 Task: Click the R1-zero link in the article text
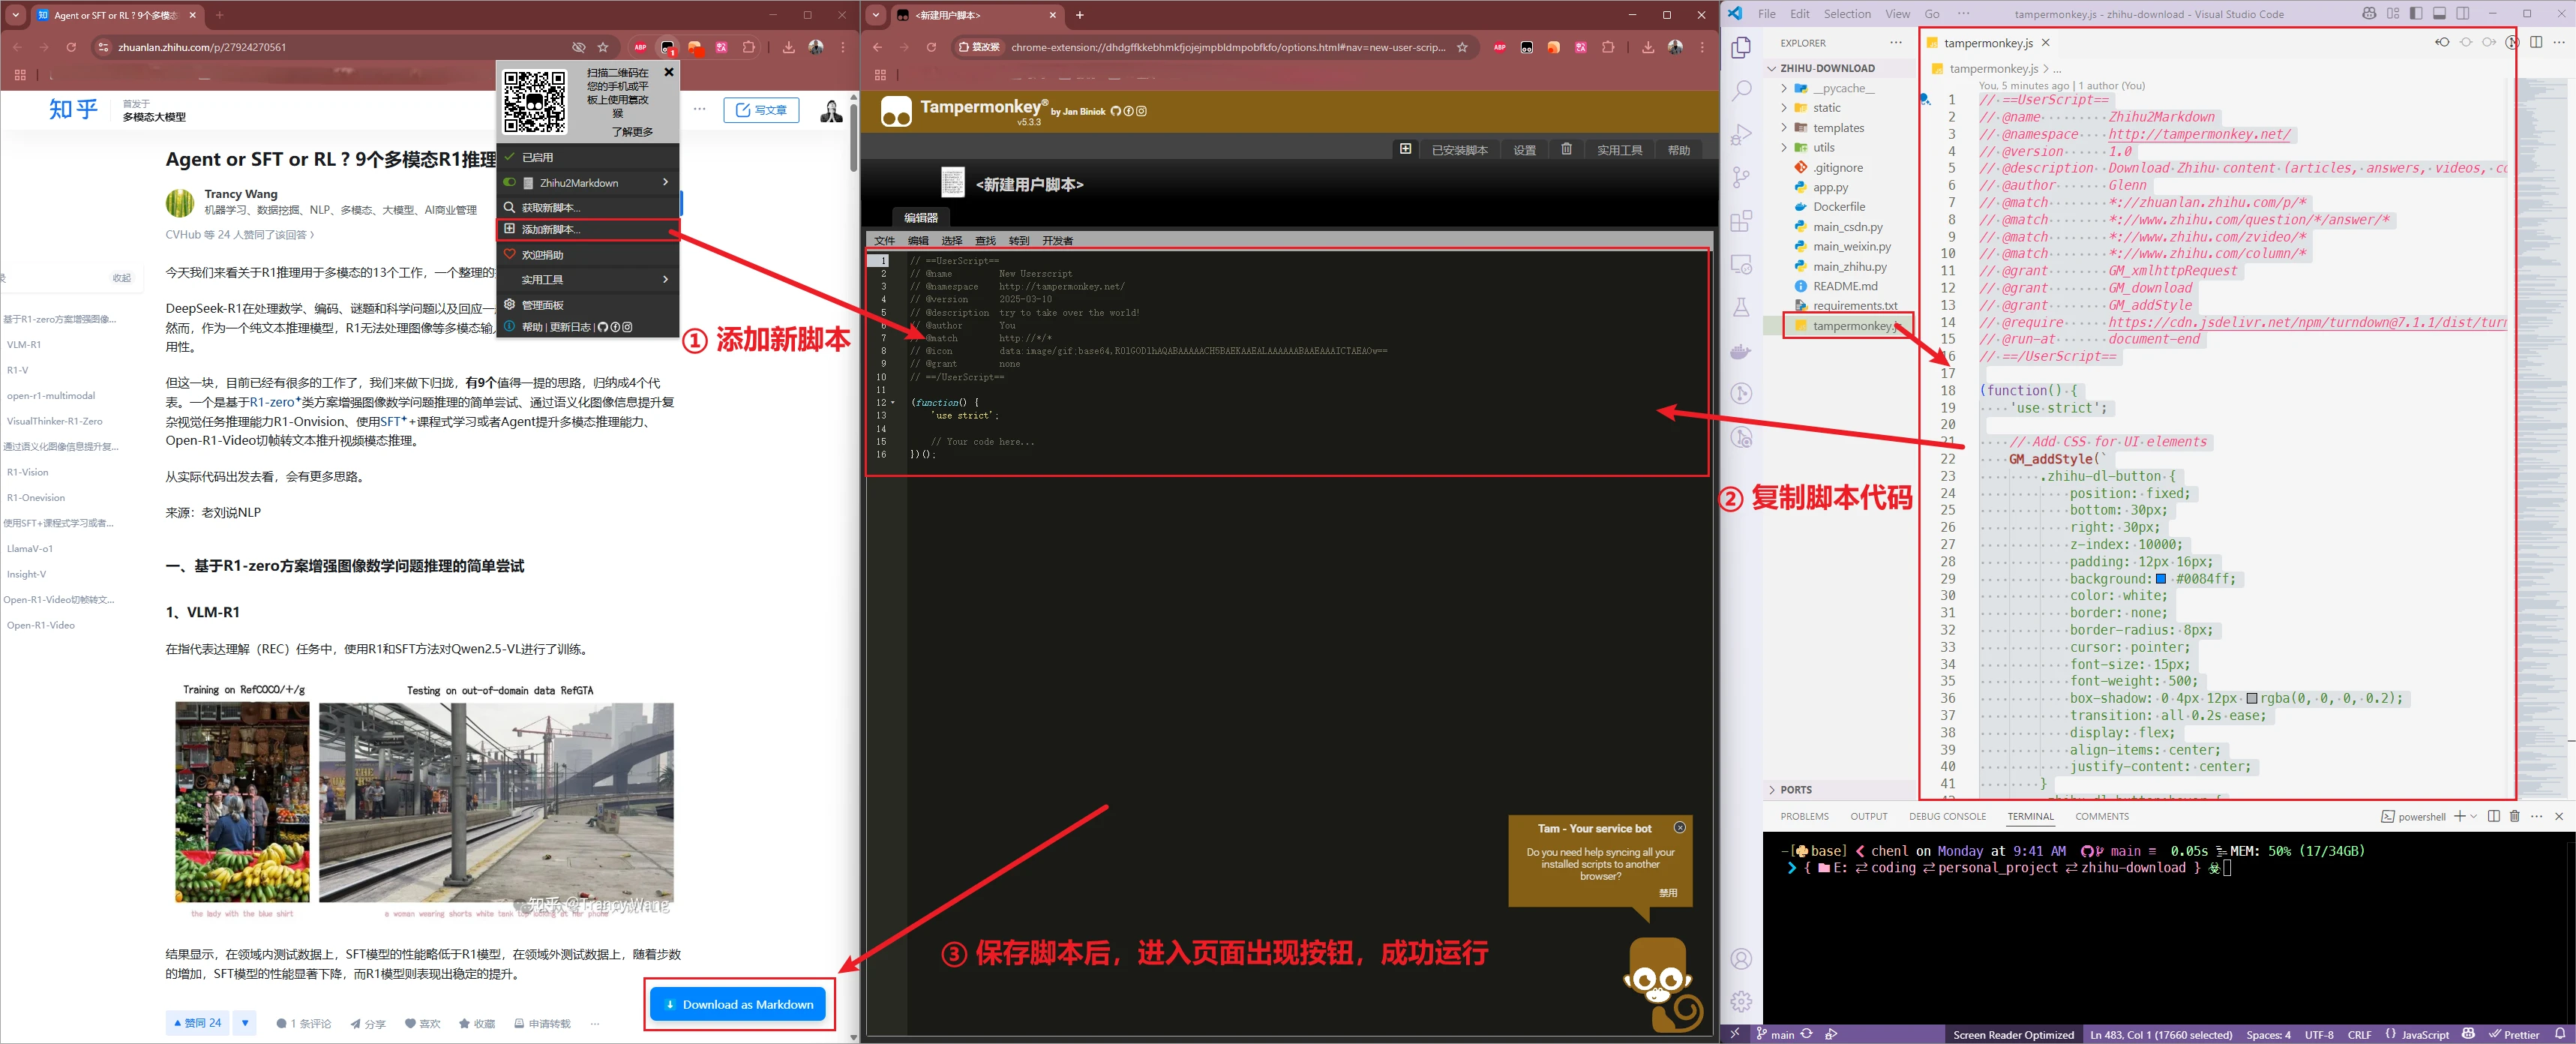coord(272,402)
